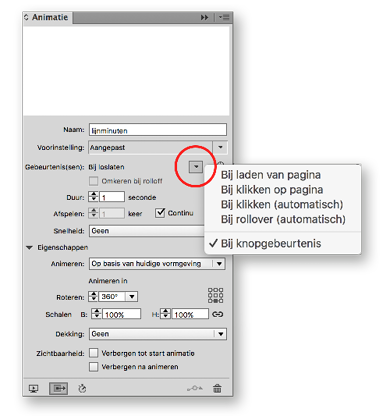This screenshot has height=419, width=383.
Task: Click the Naam field containing lijnminuten
Action: click(x=158, y=130)
